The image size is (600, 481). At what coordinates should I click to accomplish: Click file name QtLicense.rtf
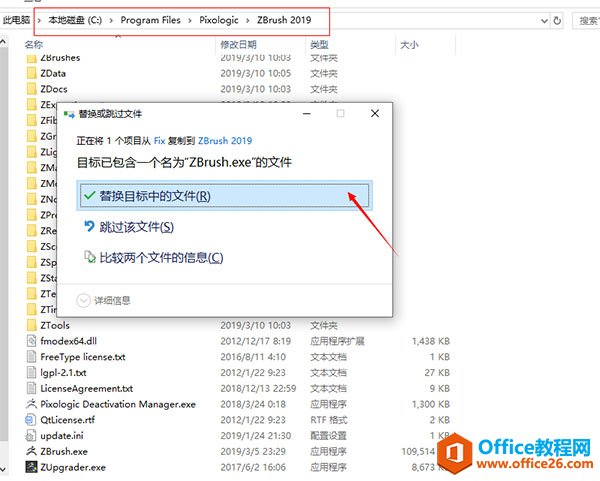point(67,420)
